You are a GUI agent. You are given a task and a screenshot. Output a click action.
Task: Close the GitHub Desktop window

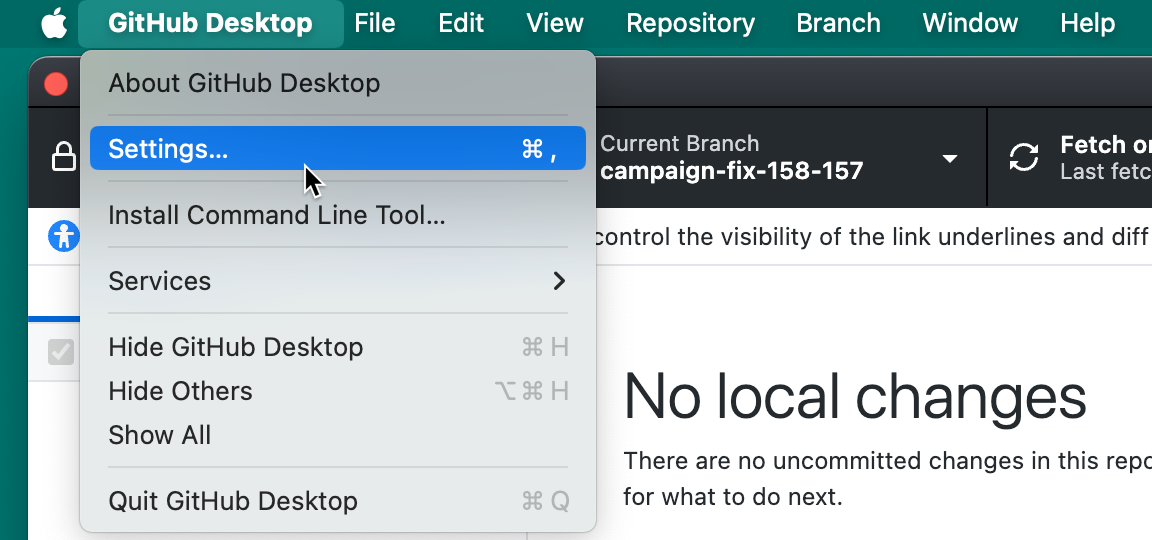click(x=56, y=84)
